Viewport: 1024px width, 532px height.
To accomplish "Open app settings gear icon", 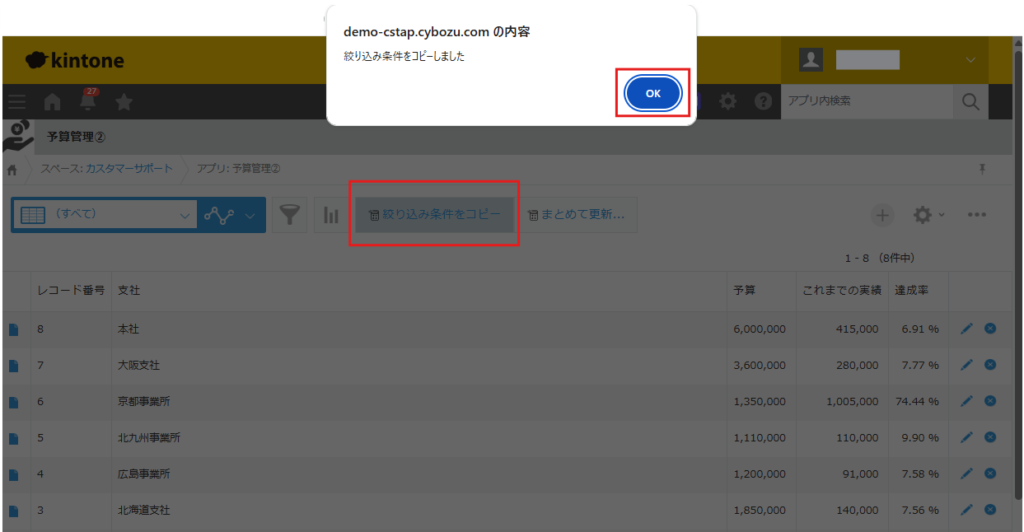I will pos(922,215).
